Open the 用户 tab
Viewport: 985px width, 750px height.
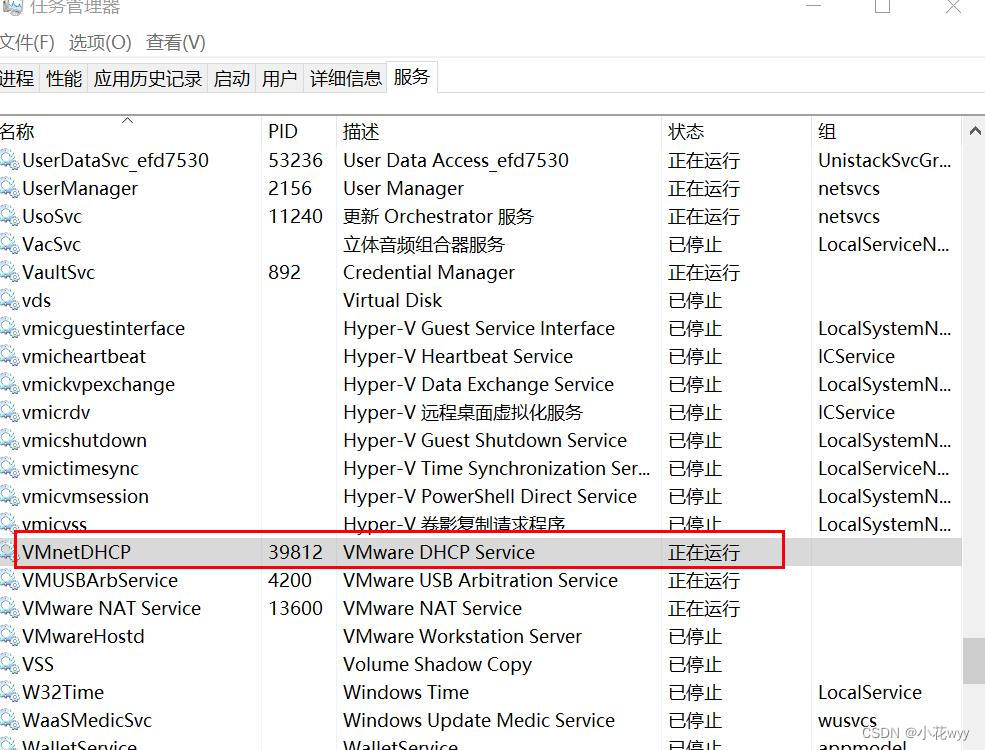tap(280, 77)
